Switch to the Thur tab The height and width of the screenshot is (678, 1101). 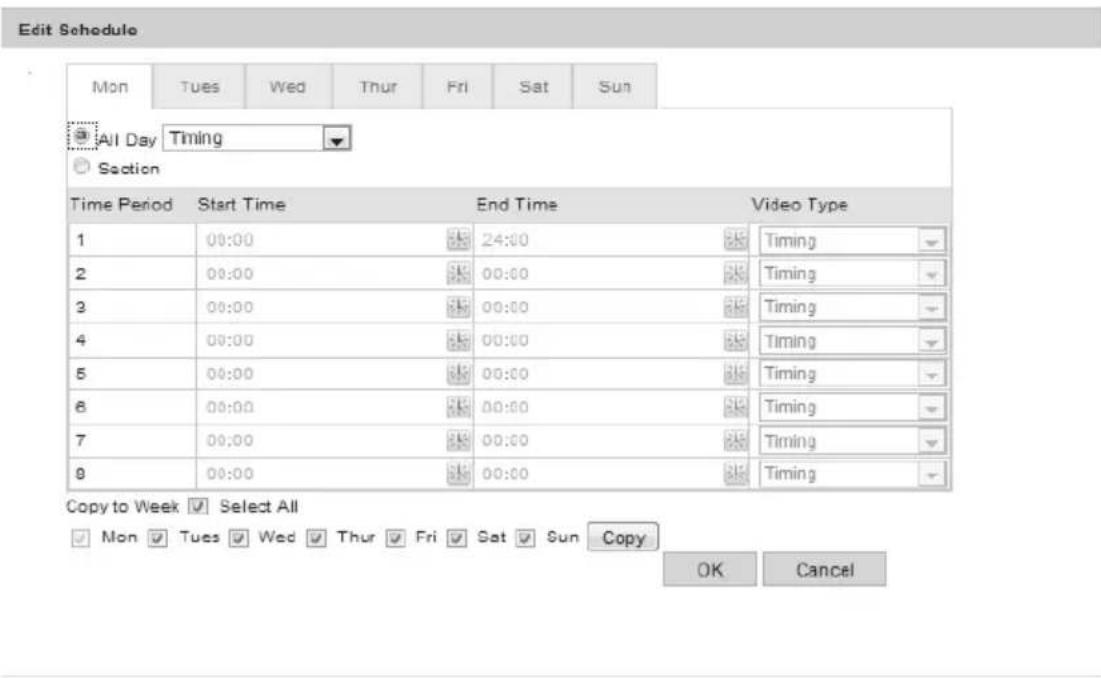click(378, 87)
